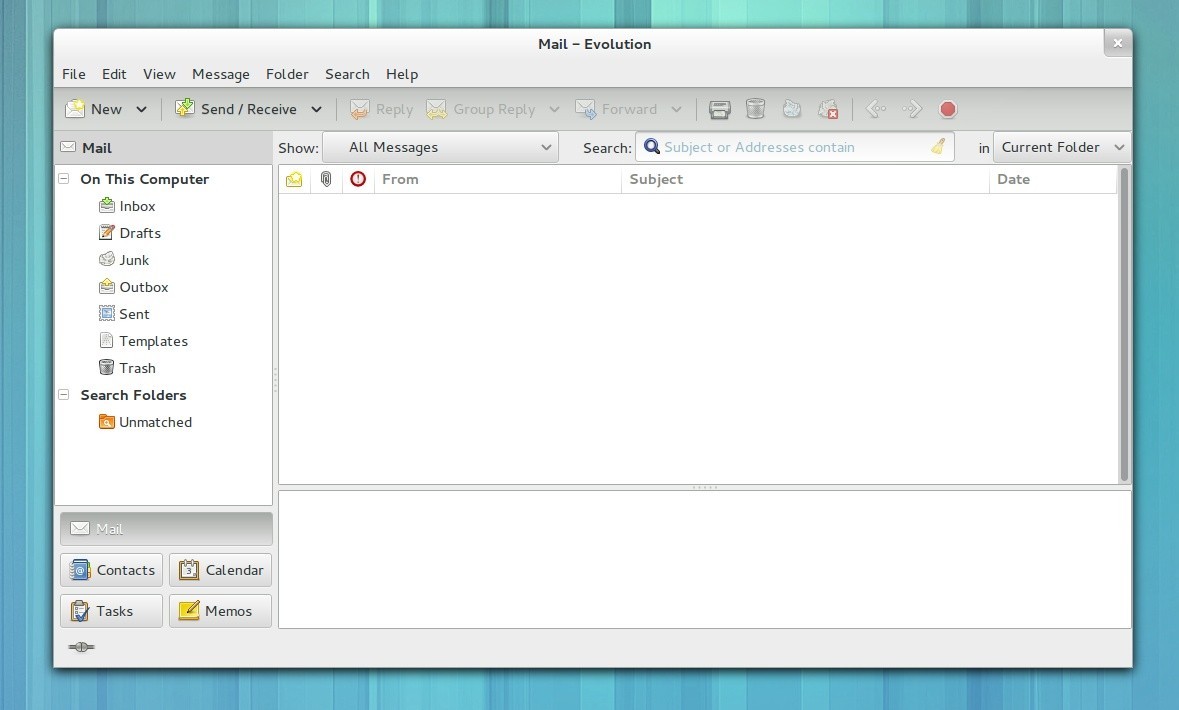
Task: Open the Current Folder scope dropdown
Action: pos(1062,147)
